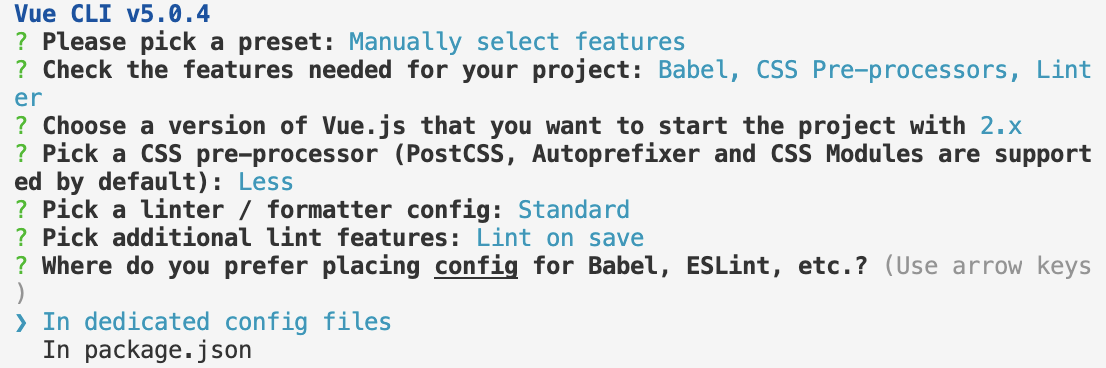The image size is (1106, 368).
Task: Click the question mark before 'Pick additional lint features'
Action: (22, 238)
